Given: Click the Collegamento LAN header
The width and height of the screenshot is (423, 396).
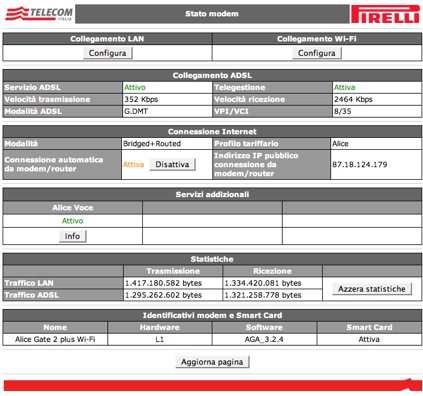Looking at the screenshot, I should click(107, 39).
